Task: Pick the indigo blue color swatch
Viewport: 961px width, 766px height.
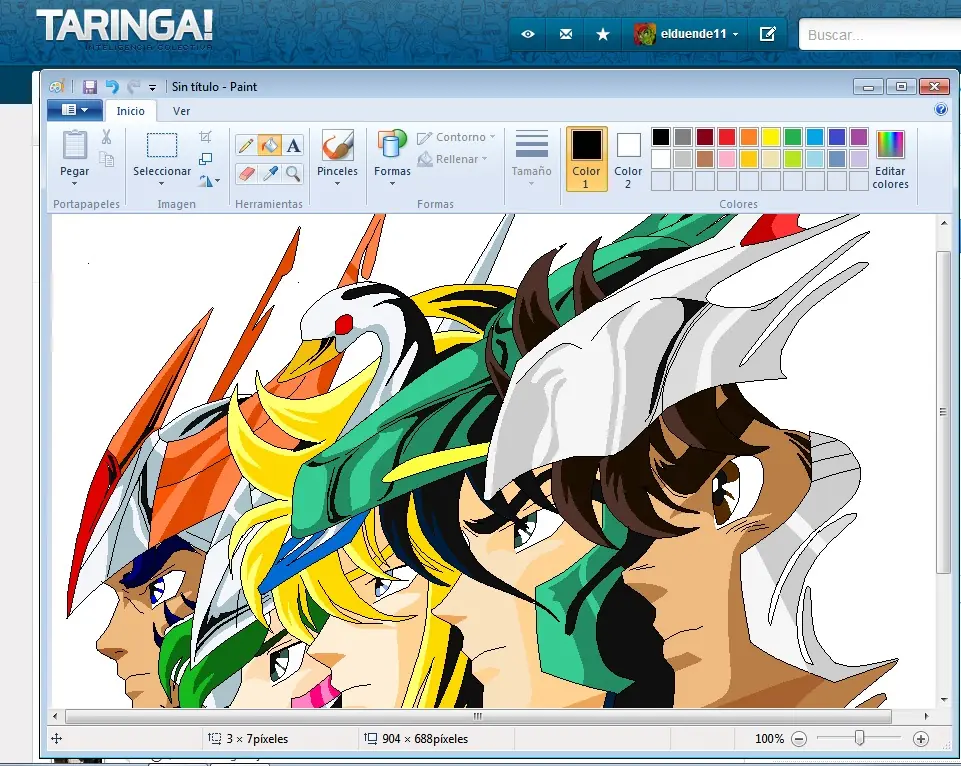Action: [837, 137]
